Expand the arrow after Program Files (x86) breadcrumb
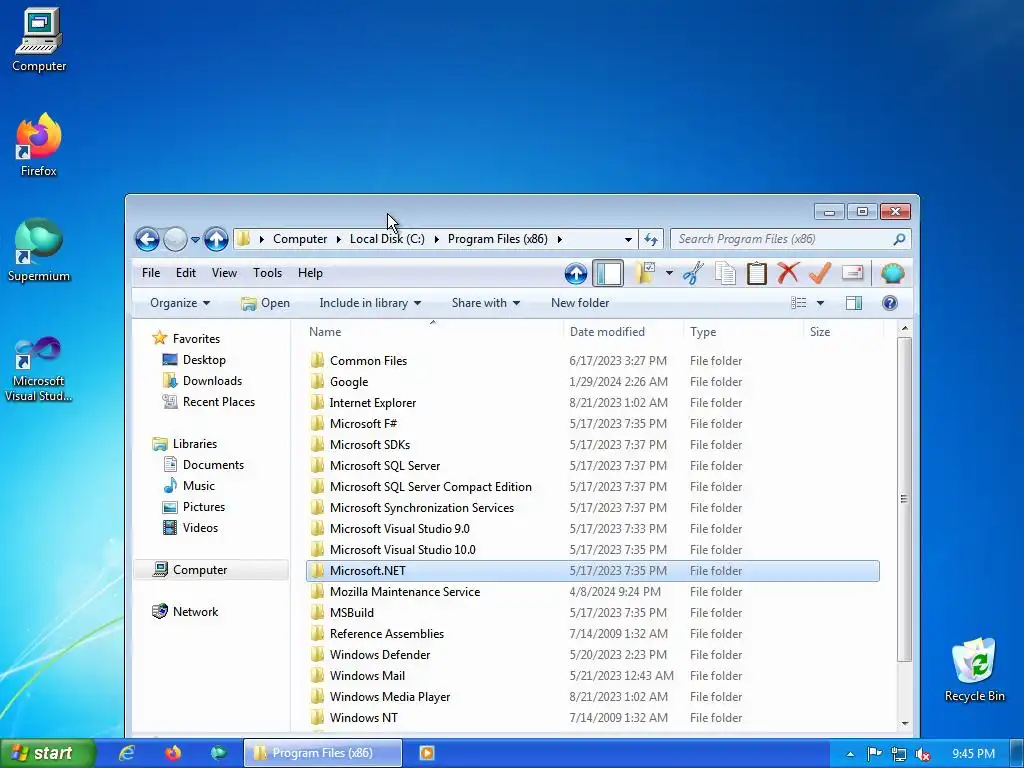Screen dimensions: 1024x768 560,240
